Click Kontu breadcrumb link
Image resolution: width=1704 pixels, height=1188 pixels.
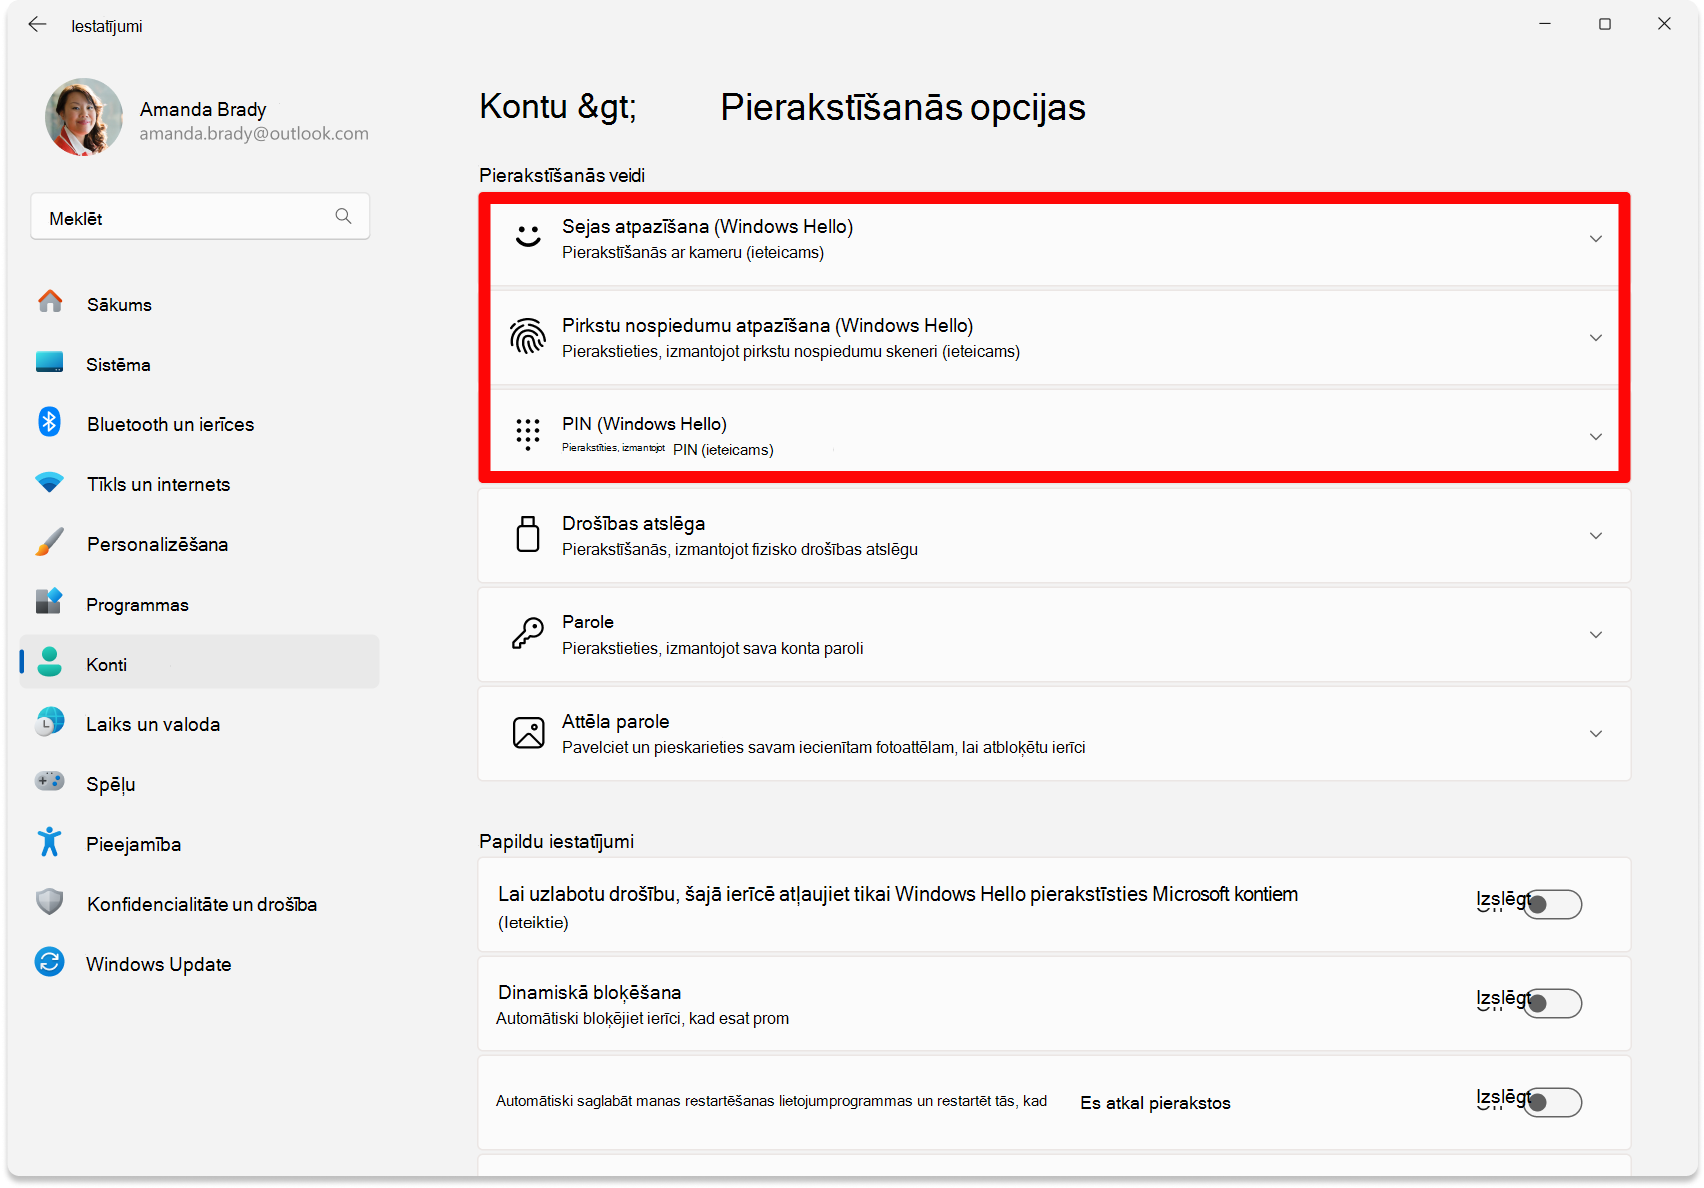click(x=558, y=106)
